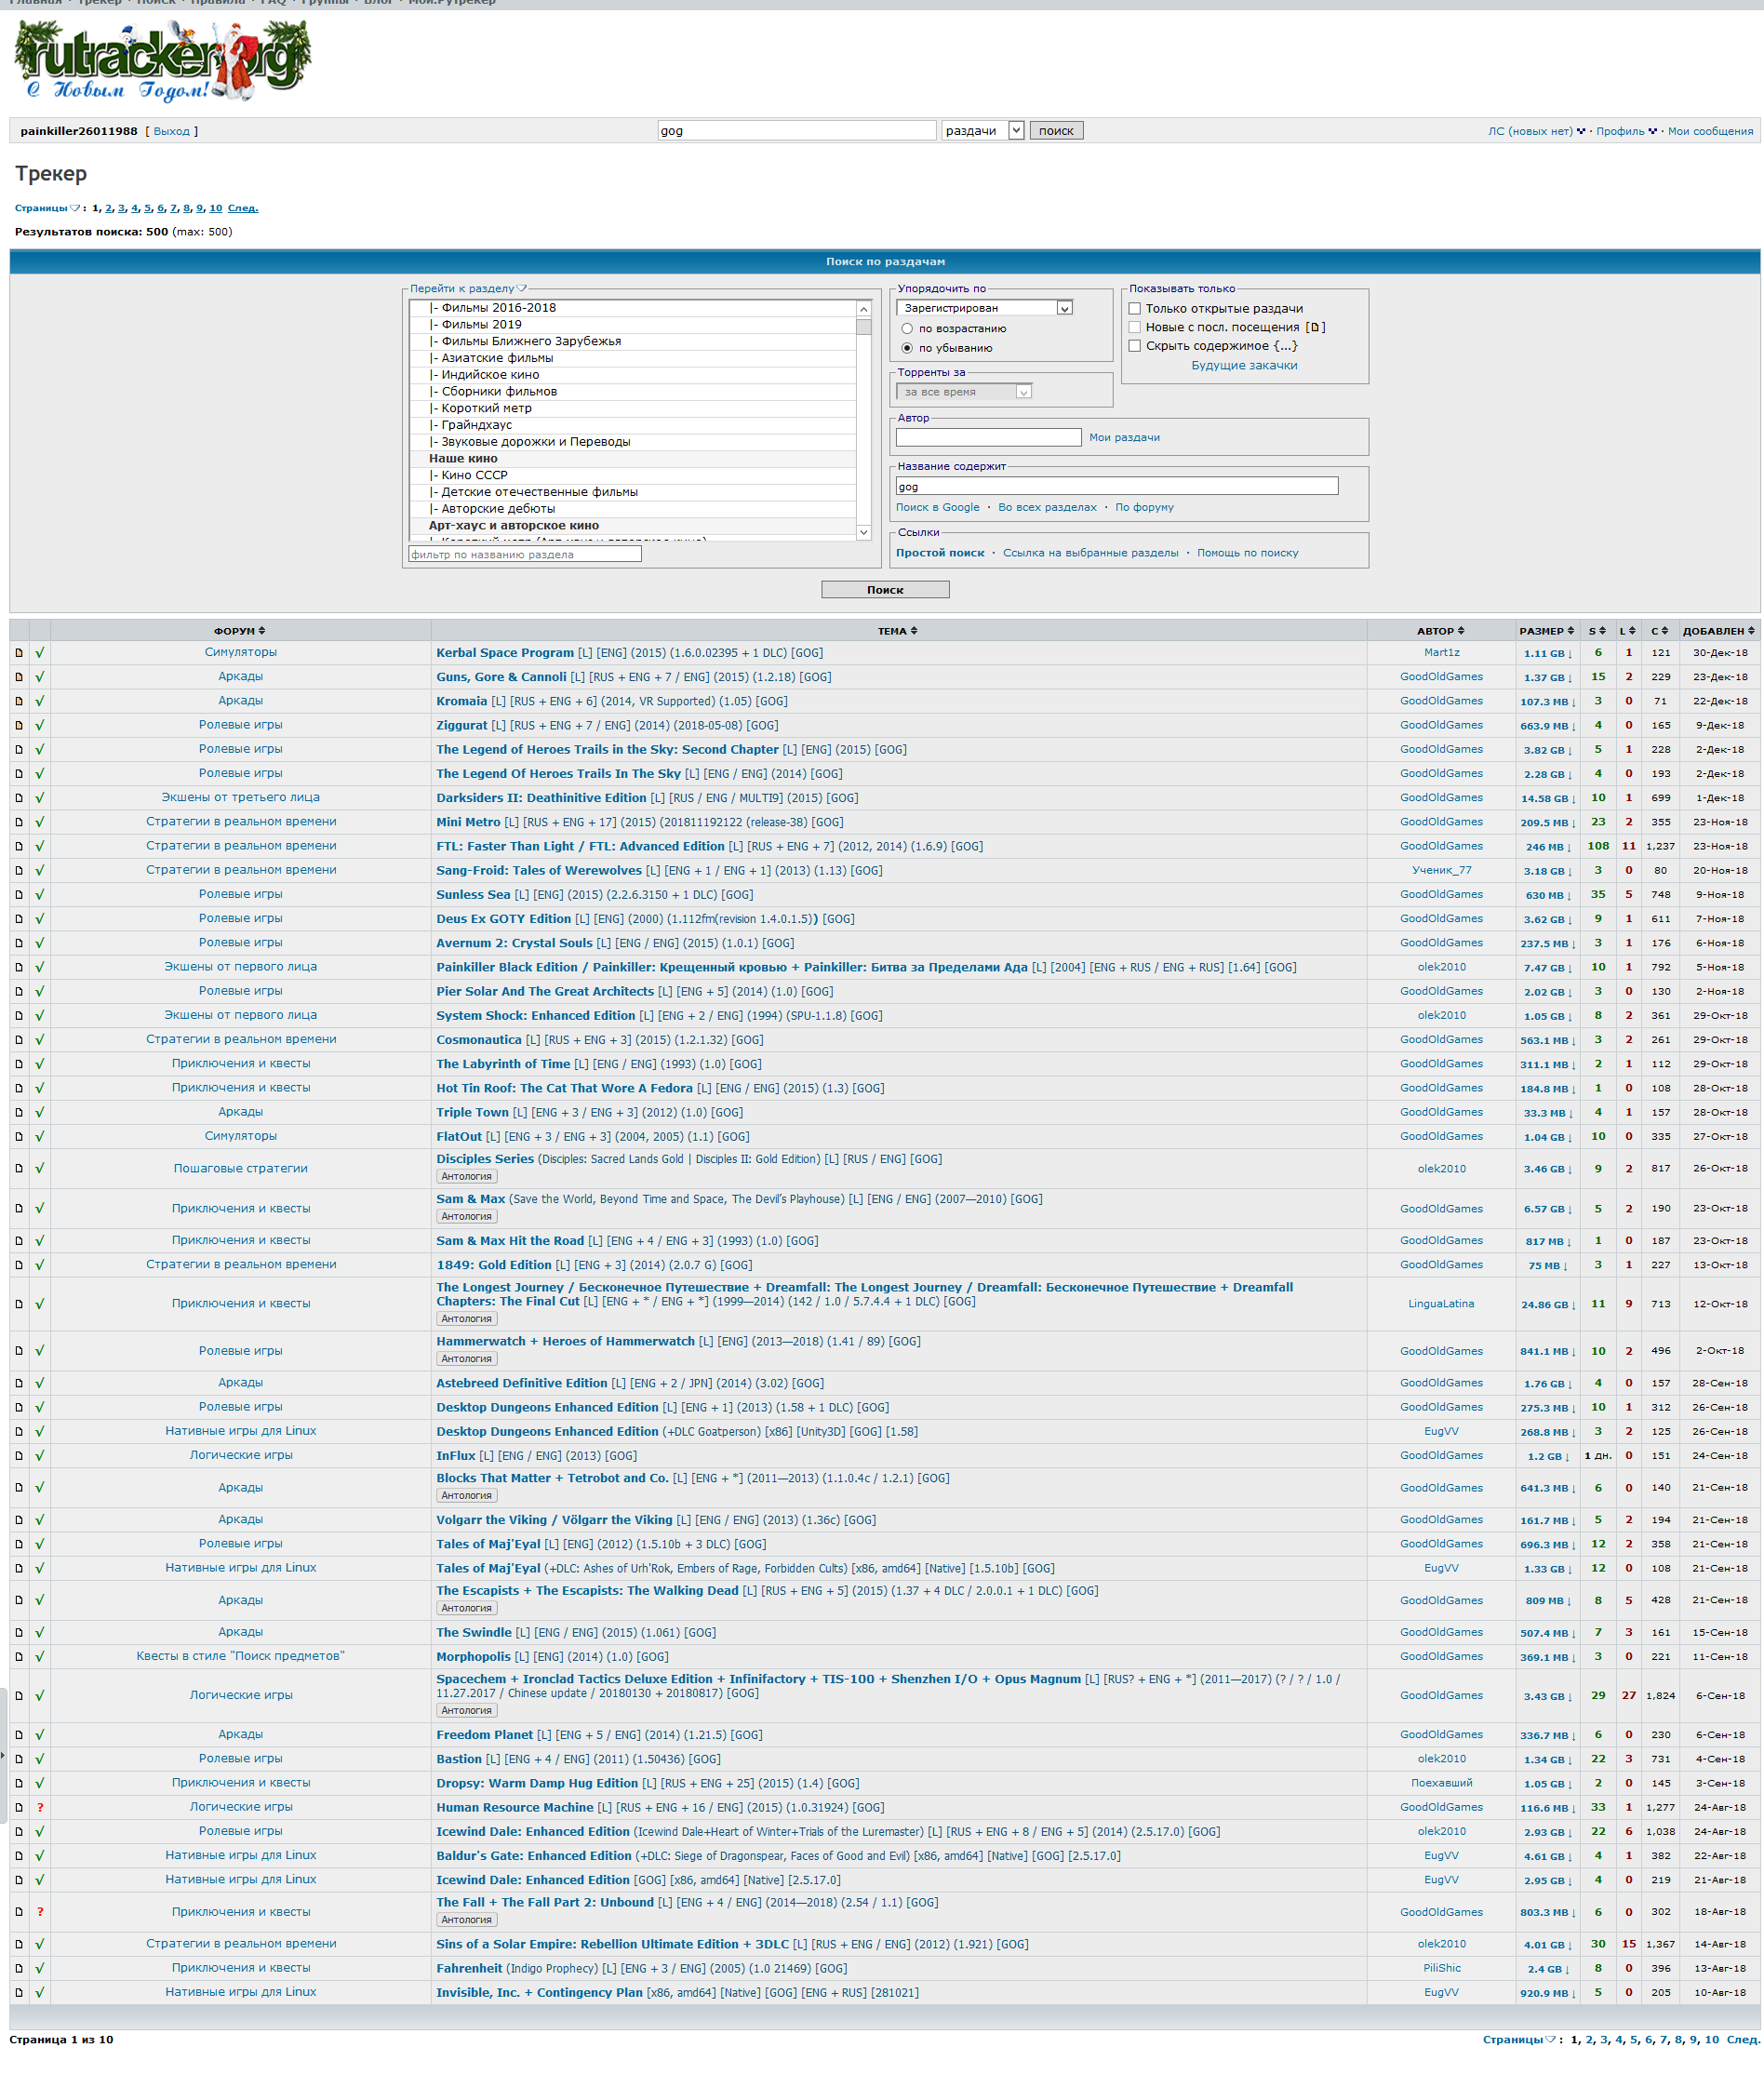This screenshot has width=1764, height=2074.
Task: Go to top 'След.' next page link
Action: point(243,208)
